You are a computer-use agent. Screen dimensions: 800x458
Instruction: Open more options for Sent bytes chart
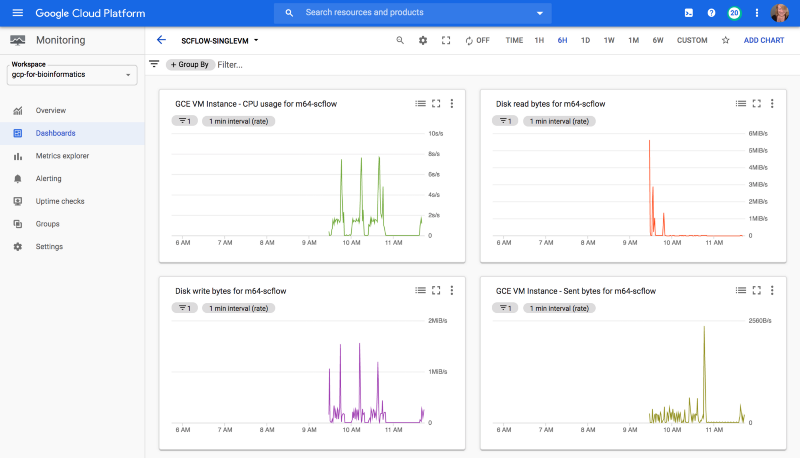point(772,291)
